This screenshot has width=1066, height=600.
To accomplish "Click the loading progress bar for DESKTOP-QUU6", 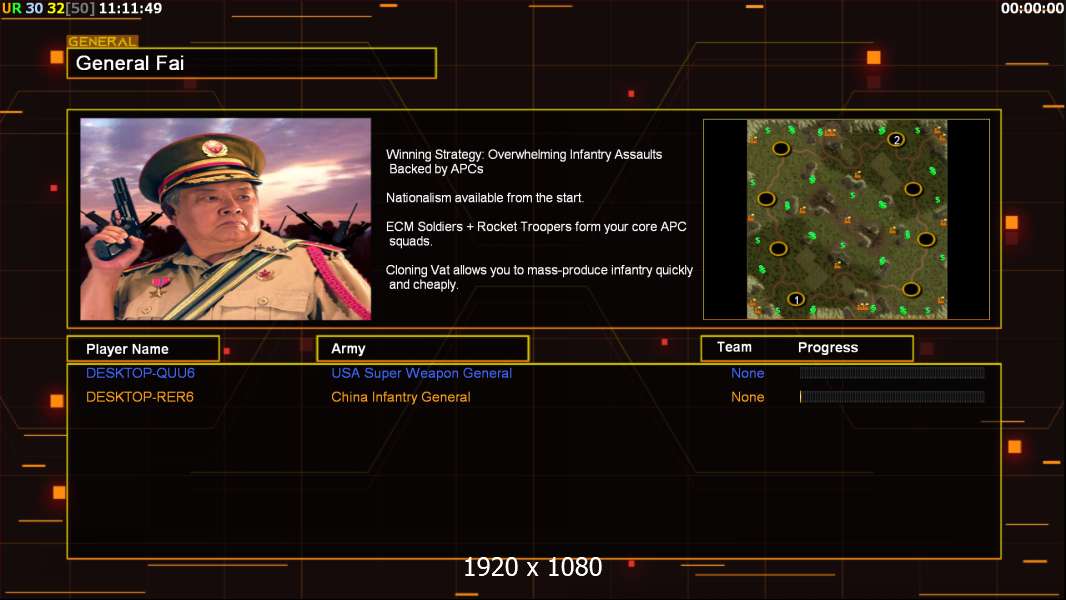I will pyautogui.click(x=892, y=372).
